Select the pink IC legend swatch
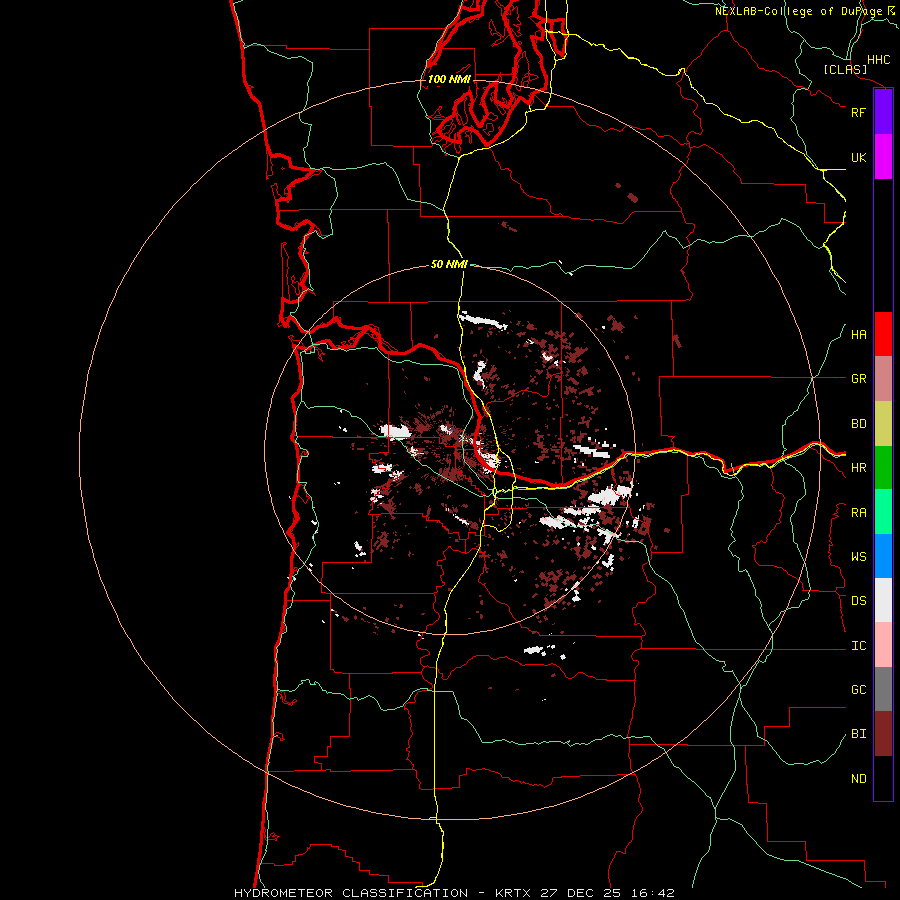The image size is (900, 900). [883, 645]
